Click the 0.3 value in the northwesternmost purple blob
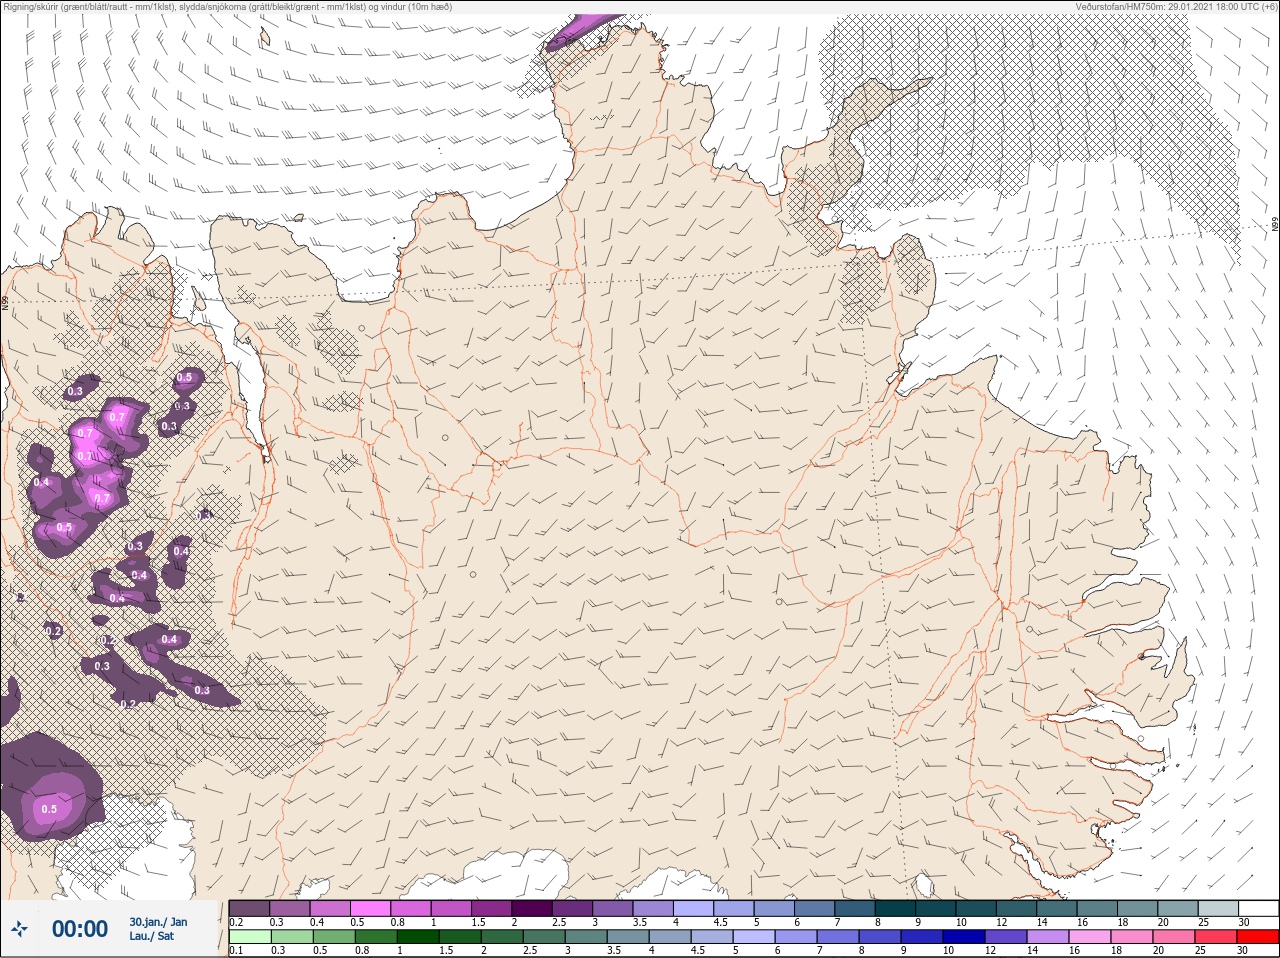The image size is (1280, 958). point(75,391)
